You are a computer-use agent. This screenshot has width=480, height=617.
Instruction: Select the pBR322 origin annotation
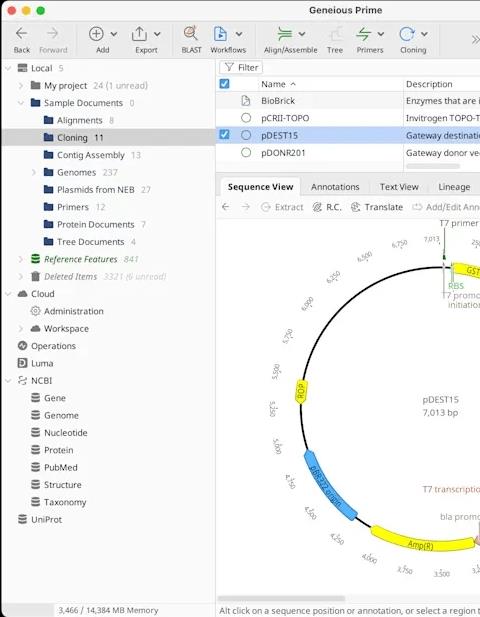(x=330, y=485)
